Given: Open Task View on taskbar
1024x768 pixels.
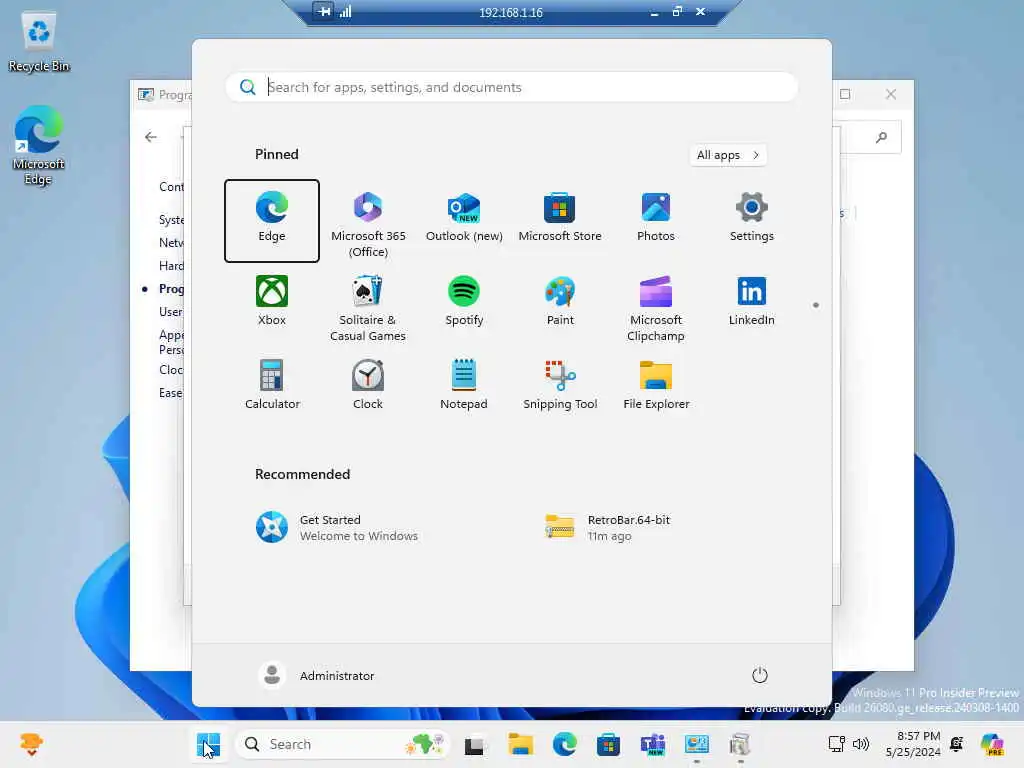Looking at the screenshot, I should (475, 744).
